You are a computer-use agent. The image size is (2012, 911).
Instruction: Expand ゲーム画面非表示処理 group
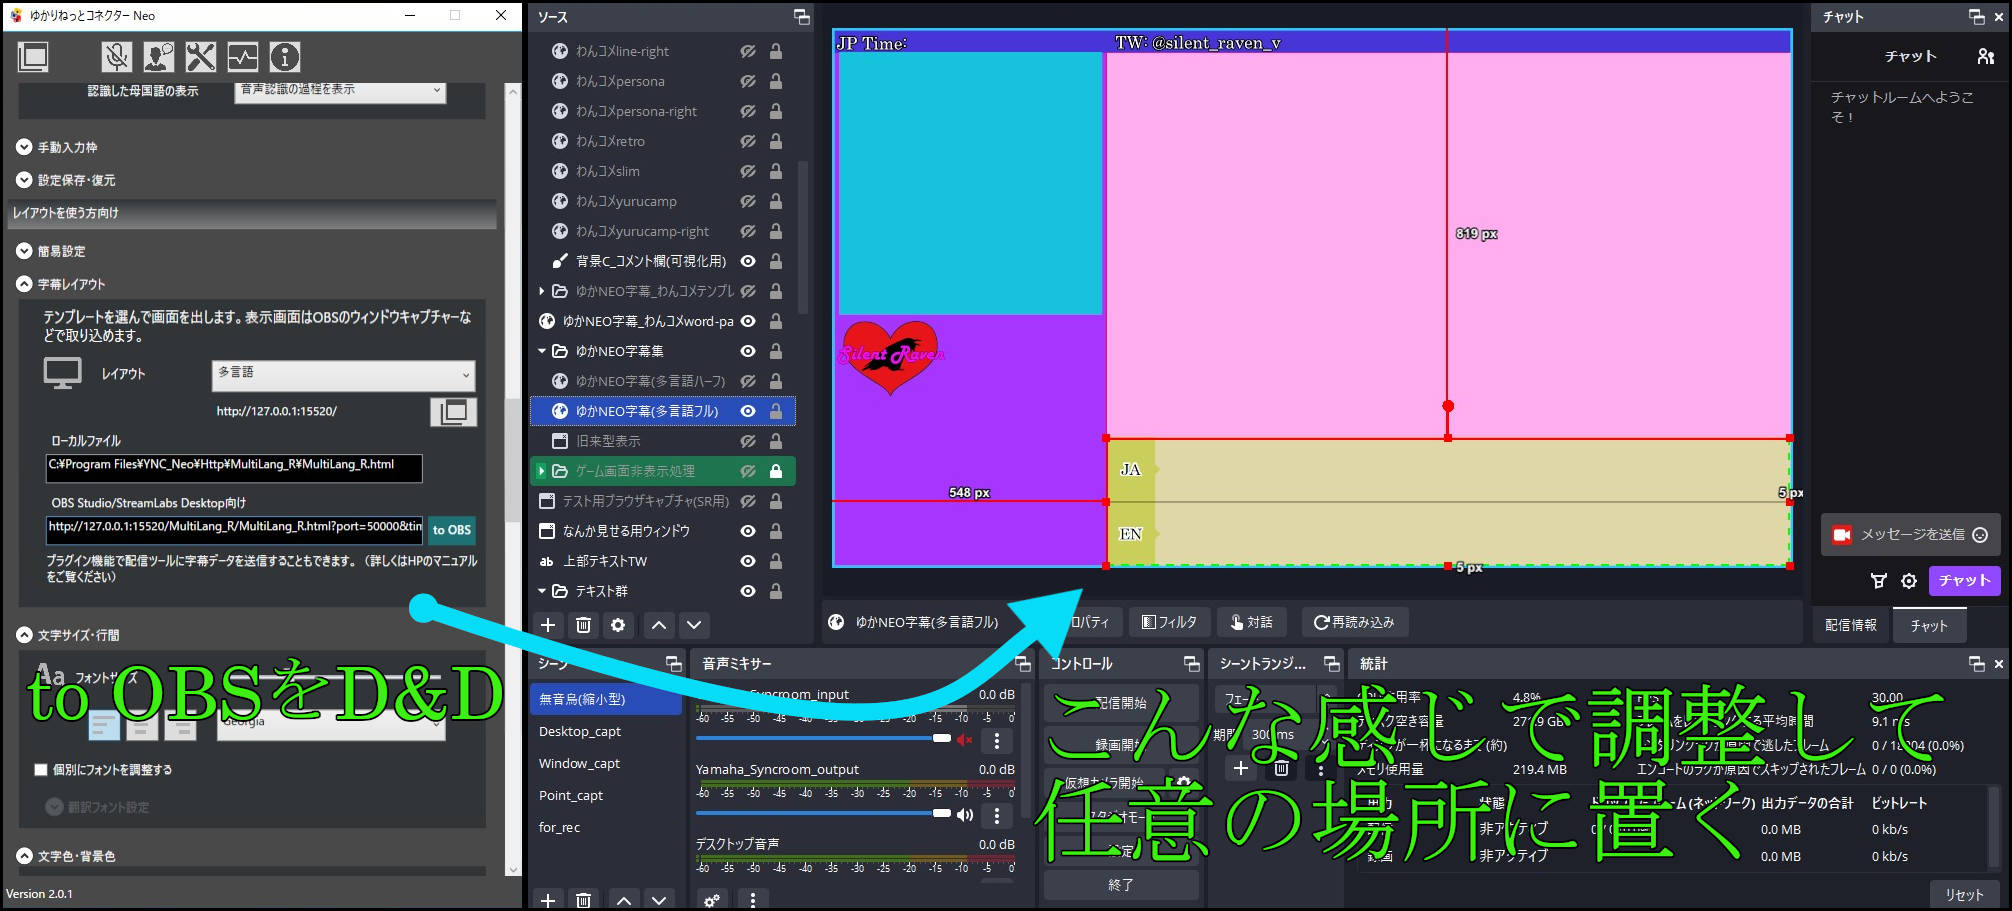542,471
